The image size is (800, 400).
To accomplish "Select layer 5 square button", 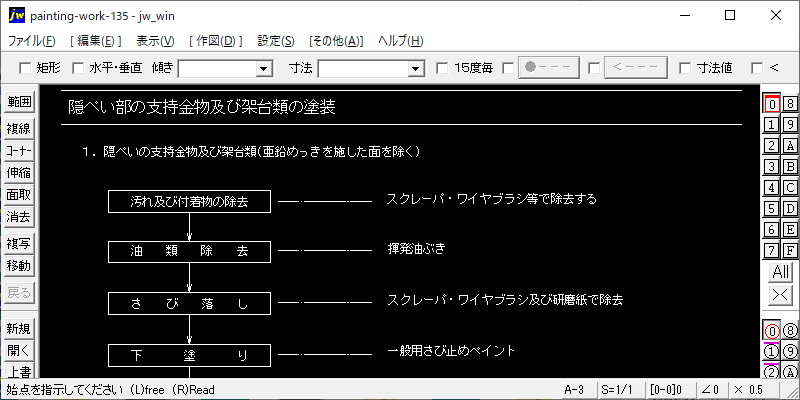I will click(x=772, y=208).
